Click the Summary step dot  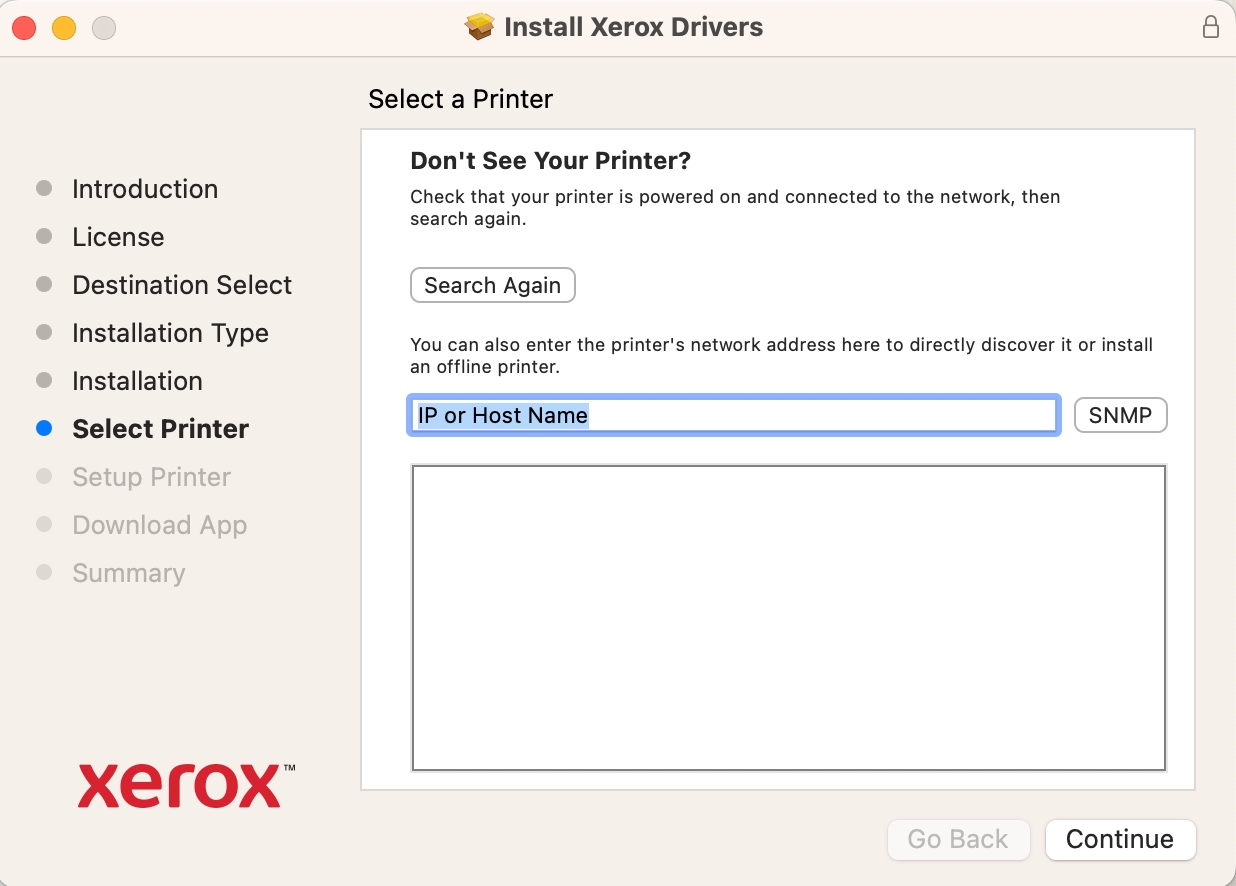click(x=44, y=573)
